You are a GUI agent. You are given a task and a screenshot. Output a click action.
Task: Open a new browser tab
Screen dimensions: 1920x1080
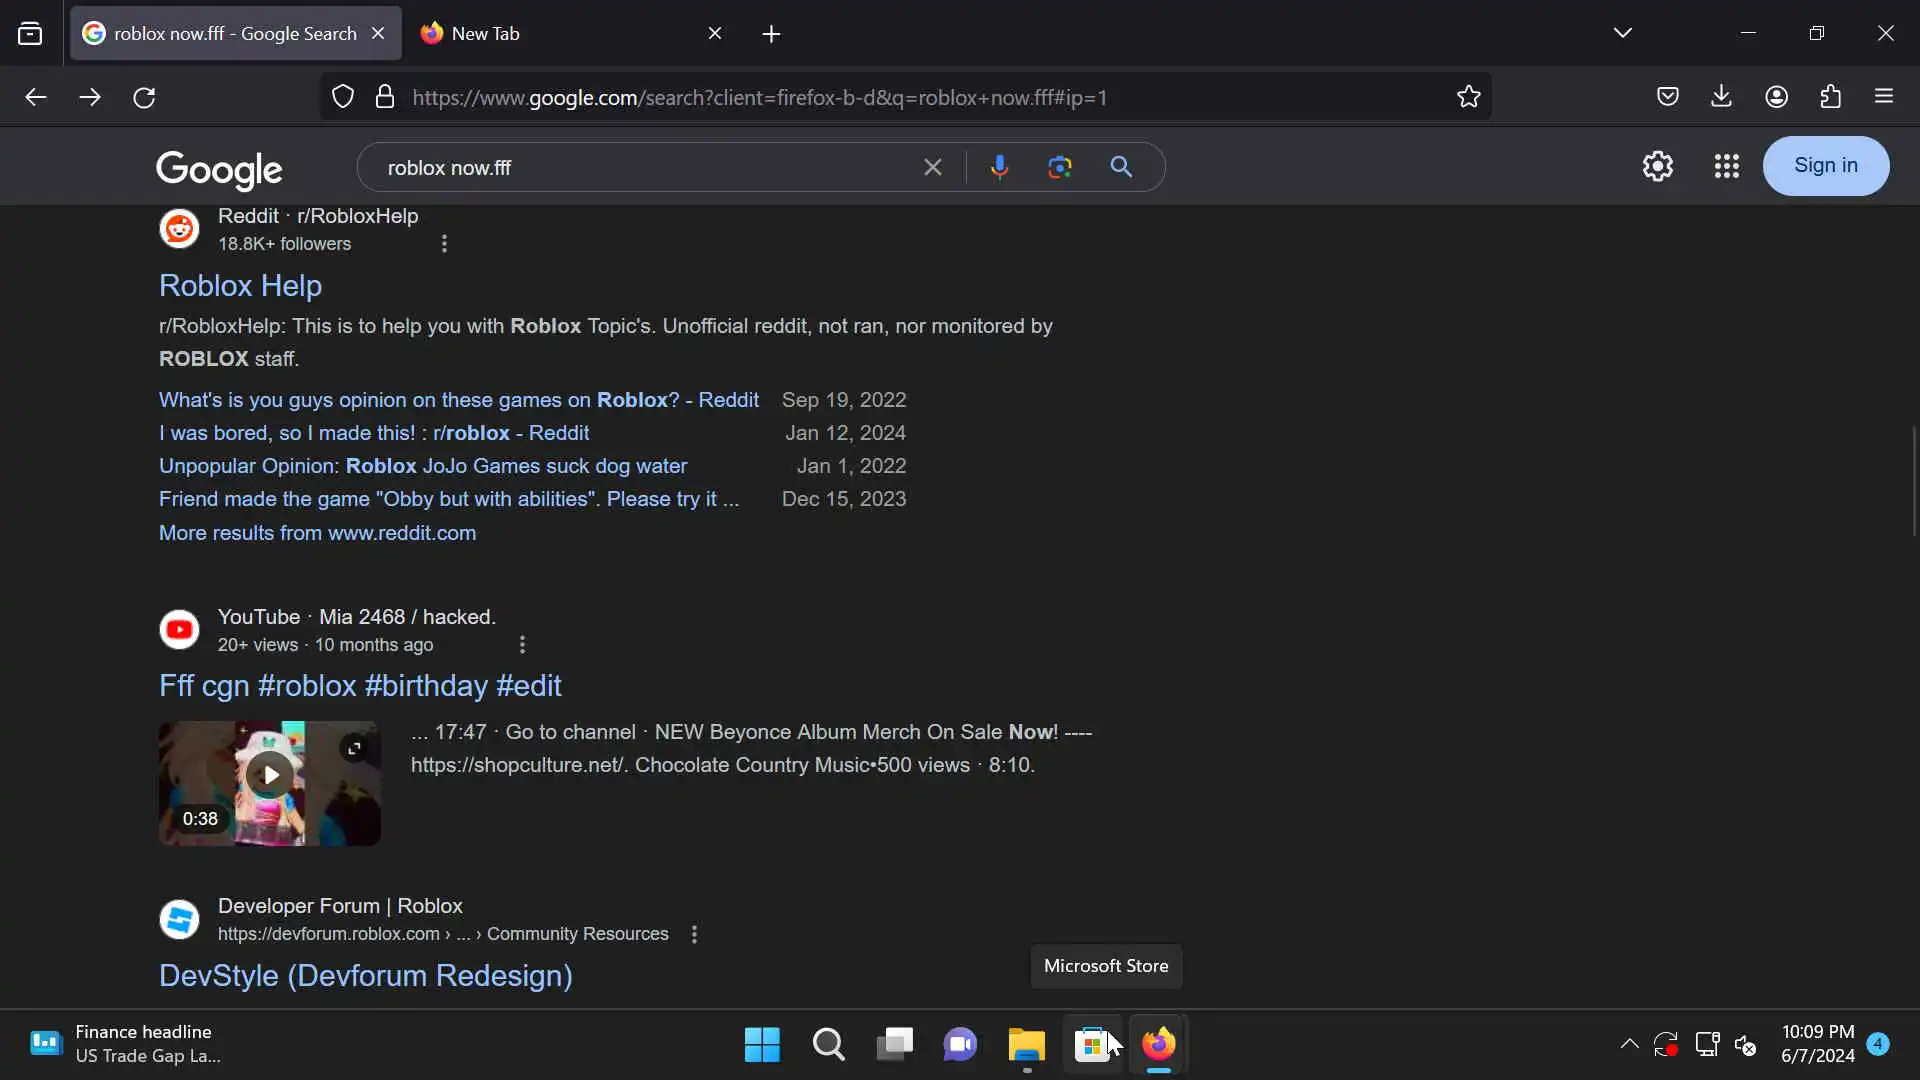(x=771, y=34)
